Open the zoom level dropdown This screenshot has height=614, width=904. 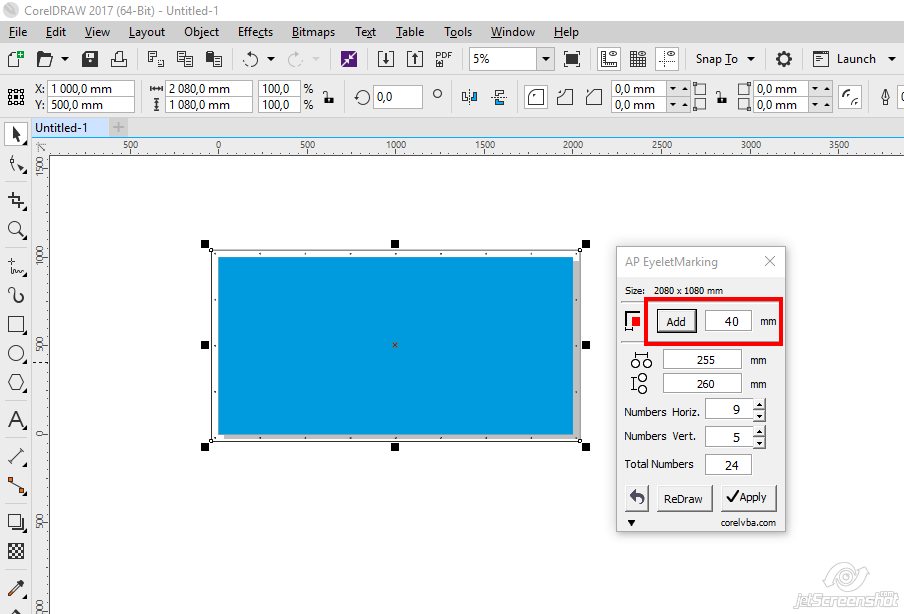pyautogui.click(x=545, y=59)
